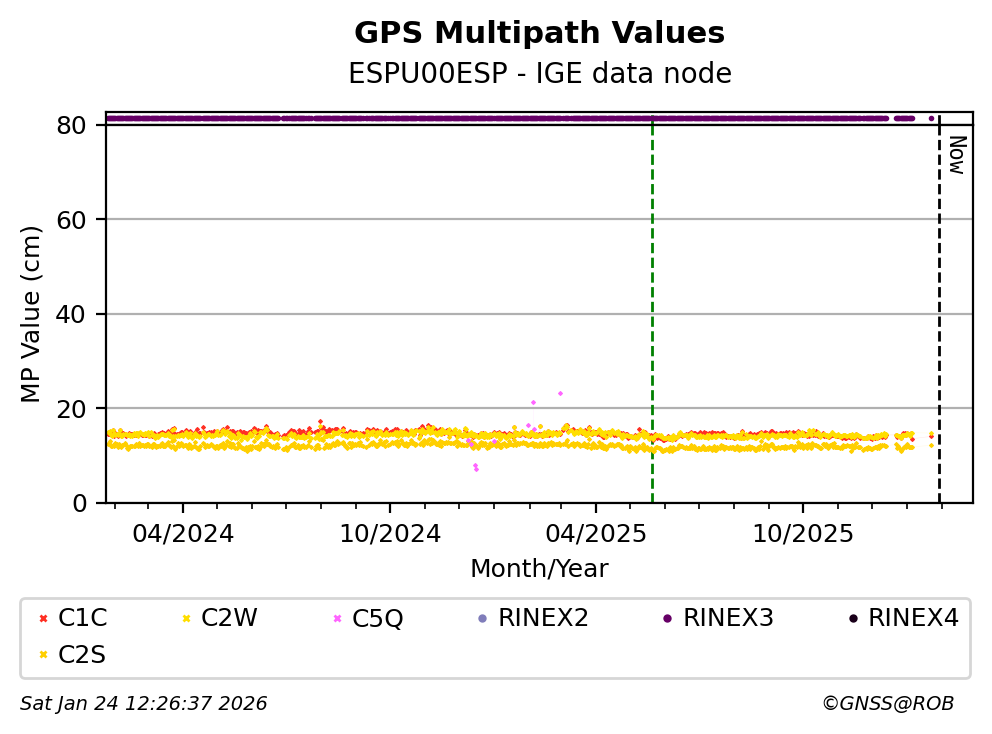This screenshot has height=734, width=992.
Task: Click the "GPS Multipath Values" chart title
Action: 539,33
